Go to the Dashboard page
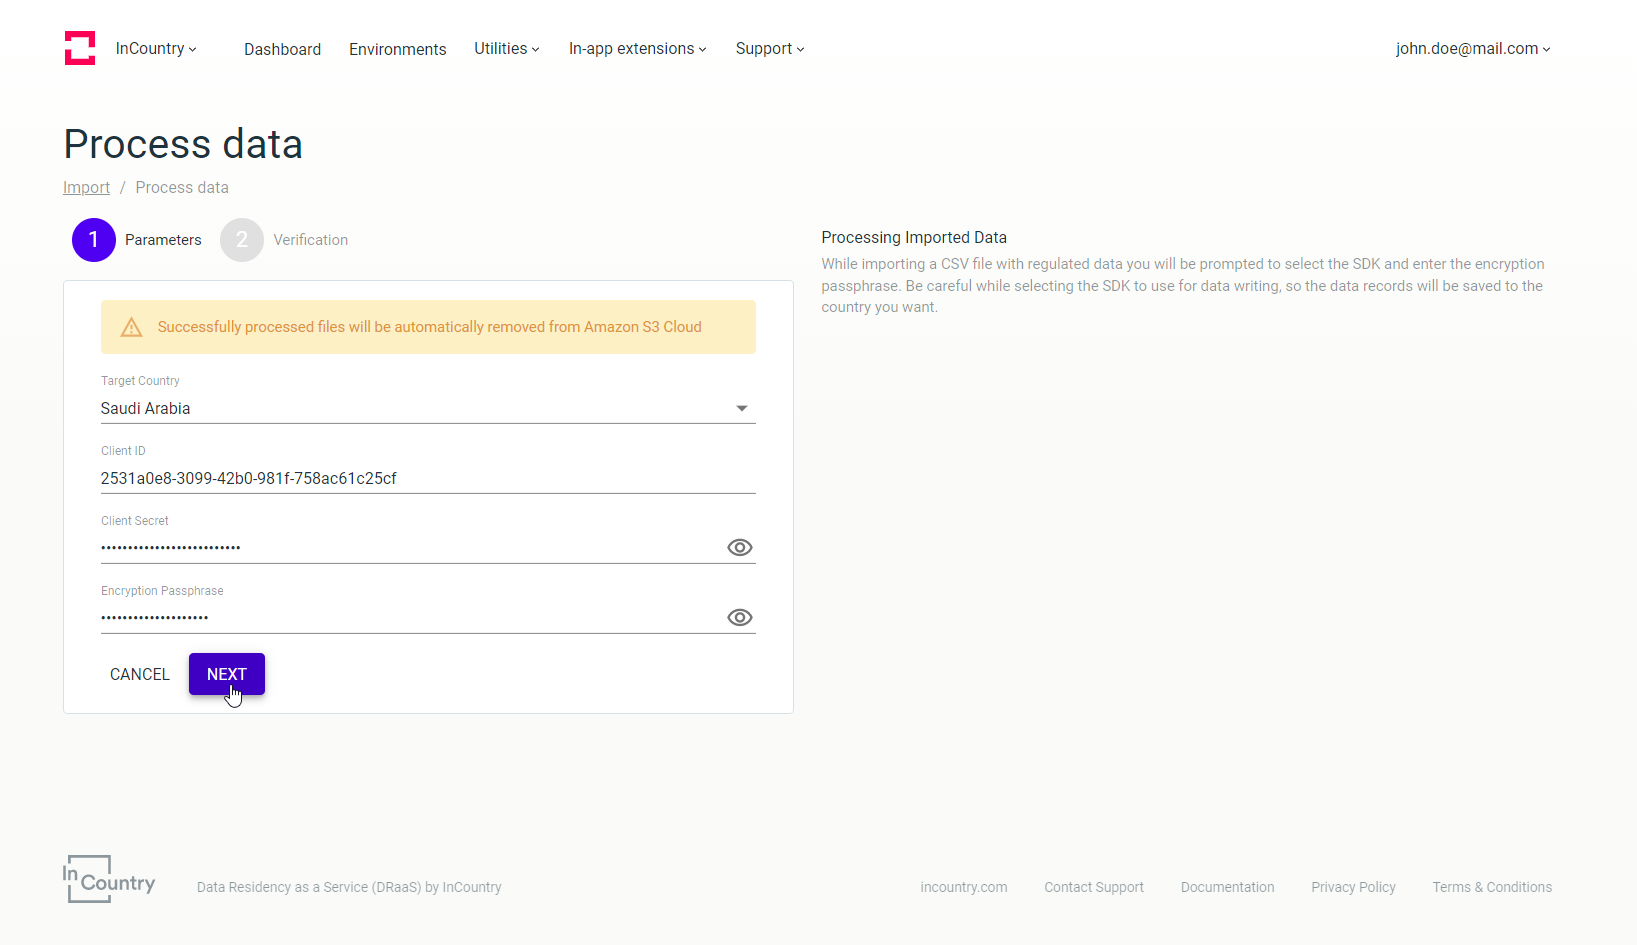Viewport: 1637px width, 945px height. coord(282,49)
